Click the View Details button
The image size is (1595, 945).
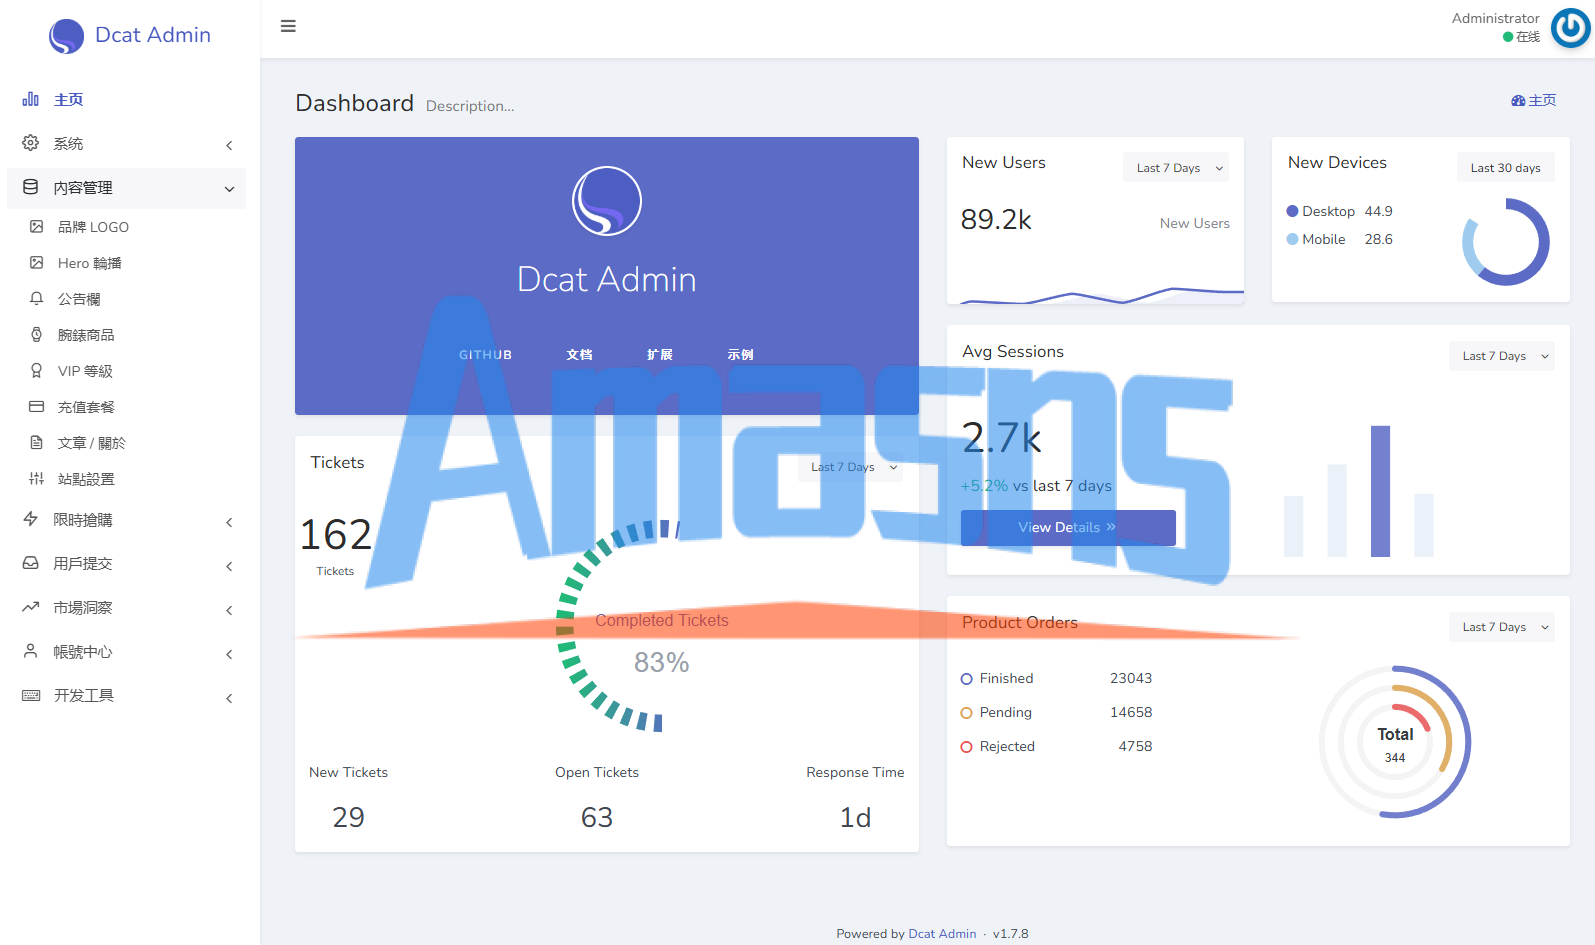1068,528
